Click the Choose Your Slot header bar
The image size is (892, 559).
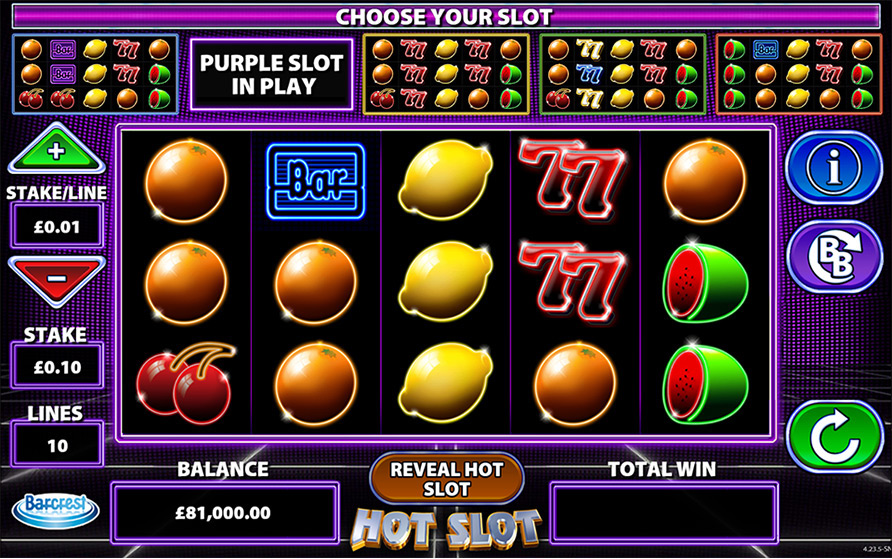pos(446,16)
